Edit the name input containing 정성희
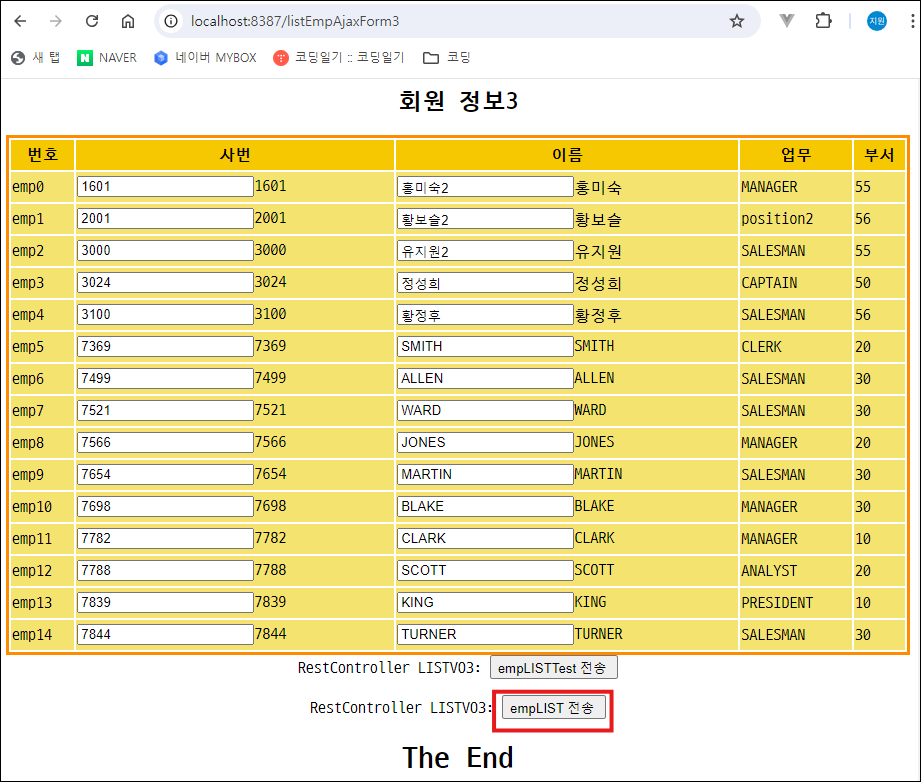The width and height of the screenshot is (921, 782). point(485,283)
